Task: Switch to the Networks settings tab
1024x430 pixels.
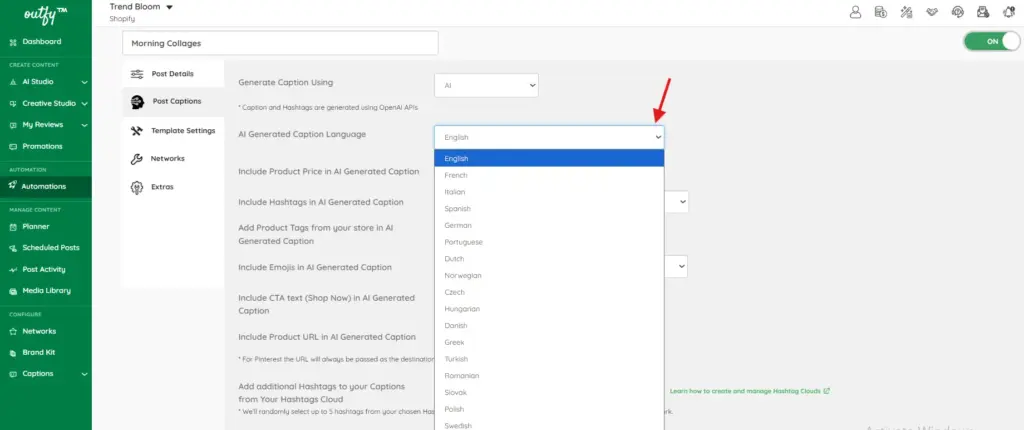Action: click(172, 159)
